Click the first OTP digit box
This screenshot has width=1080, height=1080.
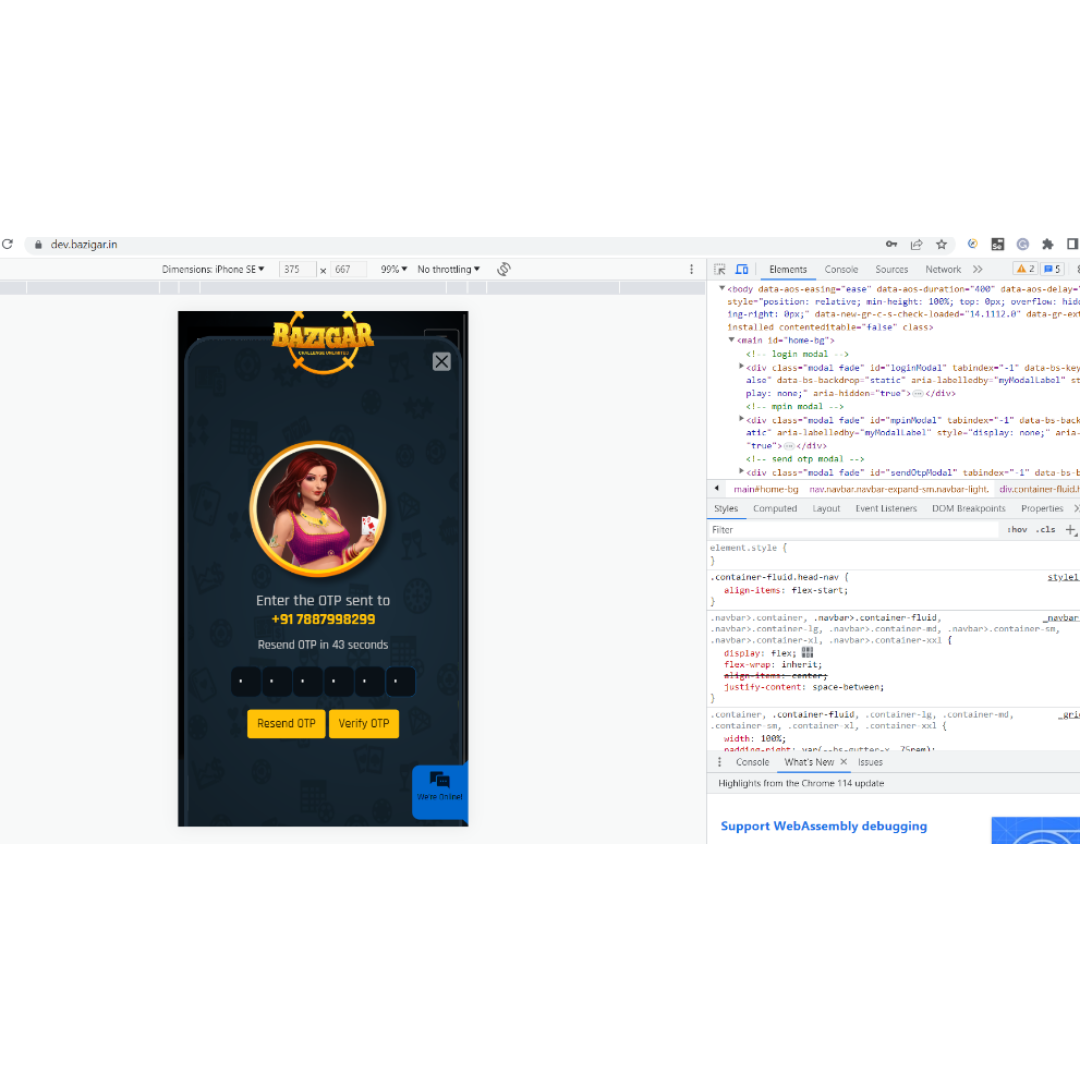tap(245, 681)
